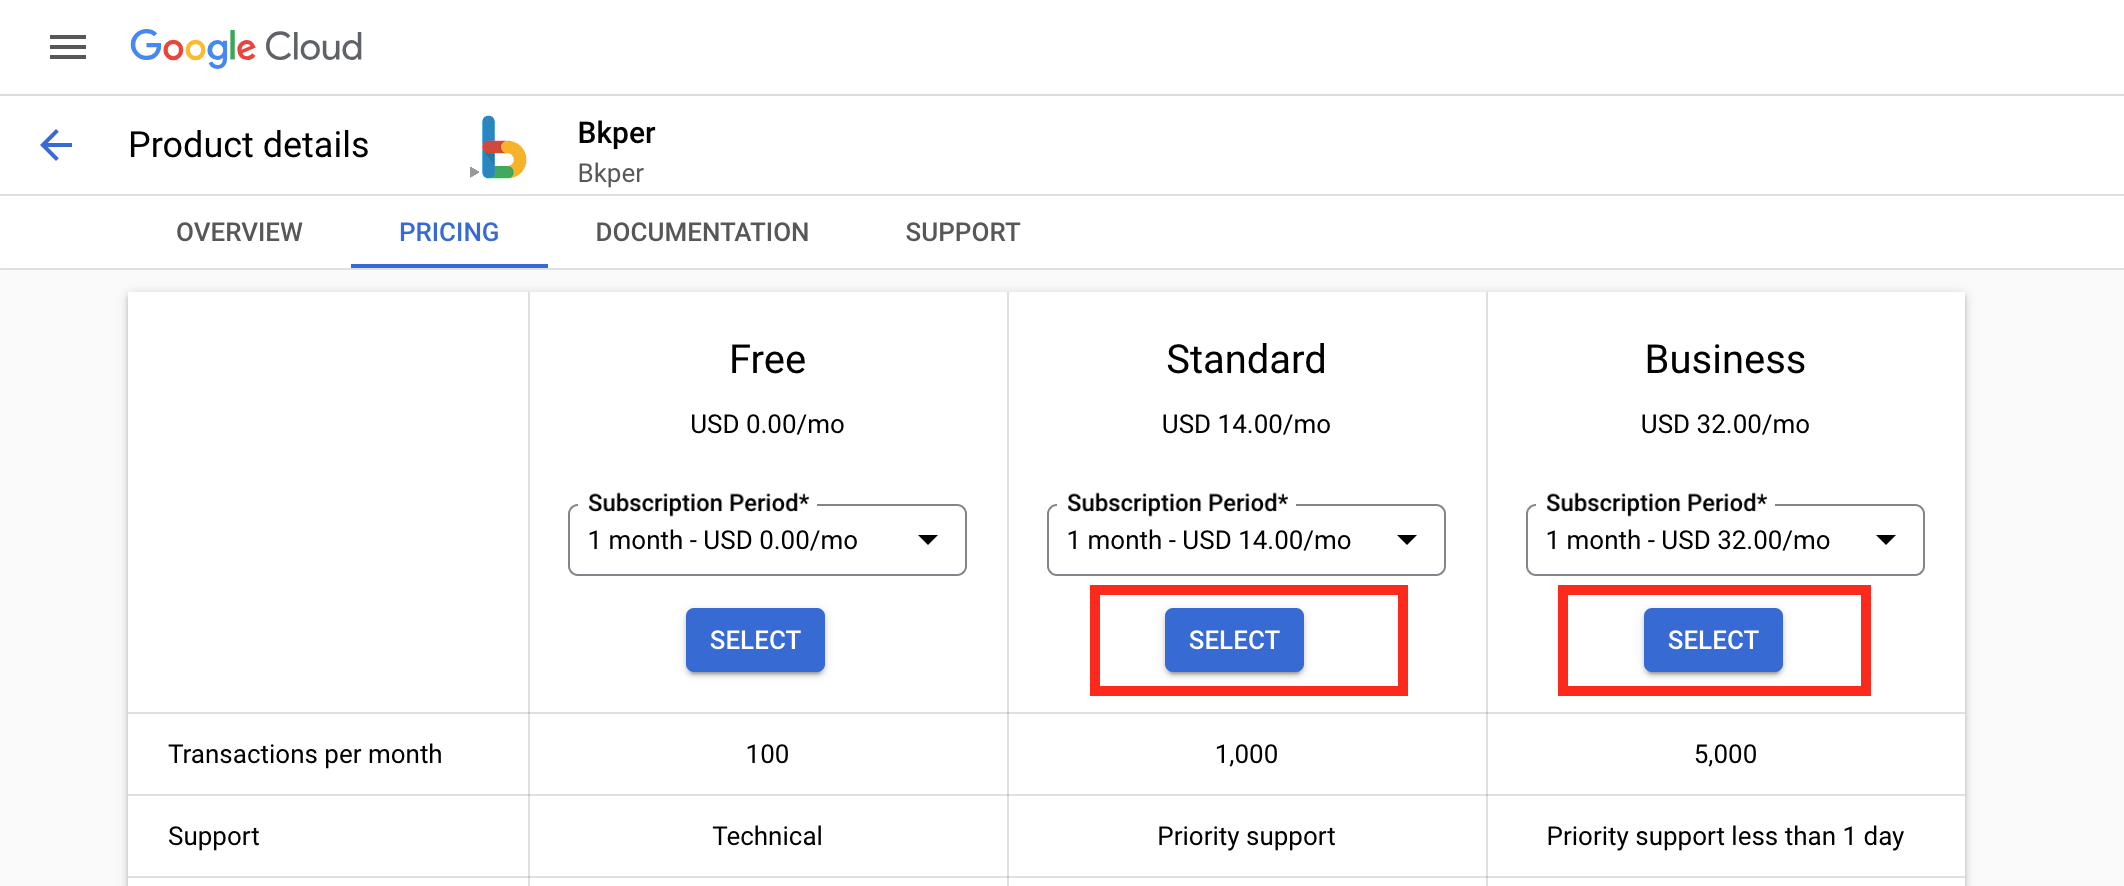Click the USD 14.00/mo price
This screenshot has width=2124, height=886.
(1246, 424)
